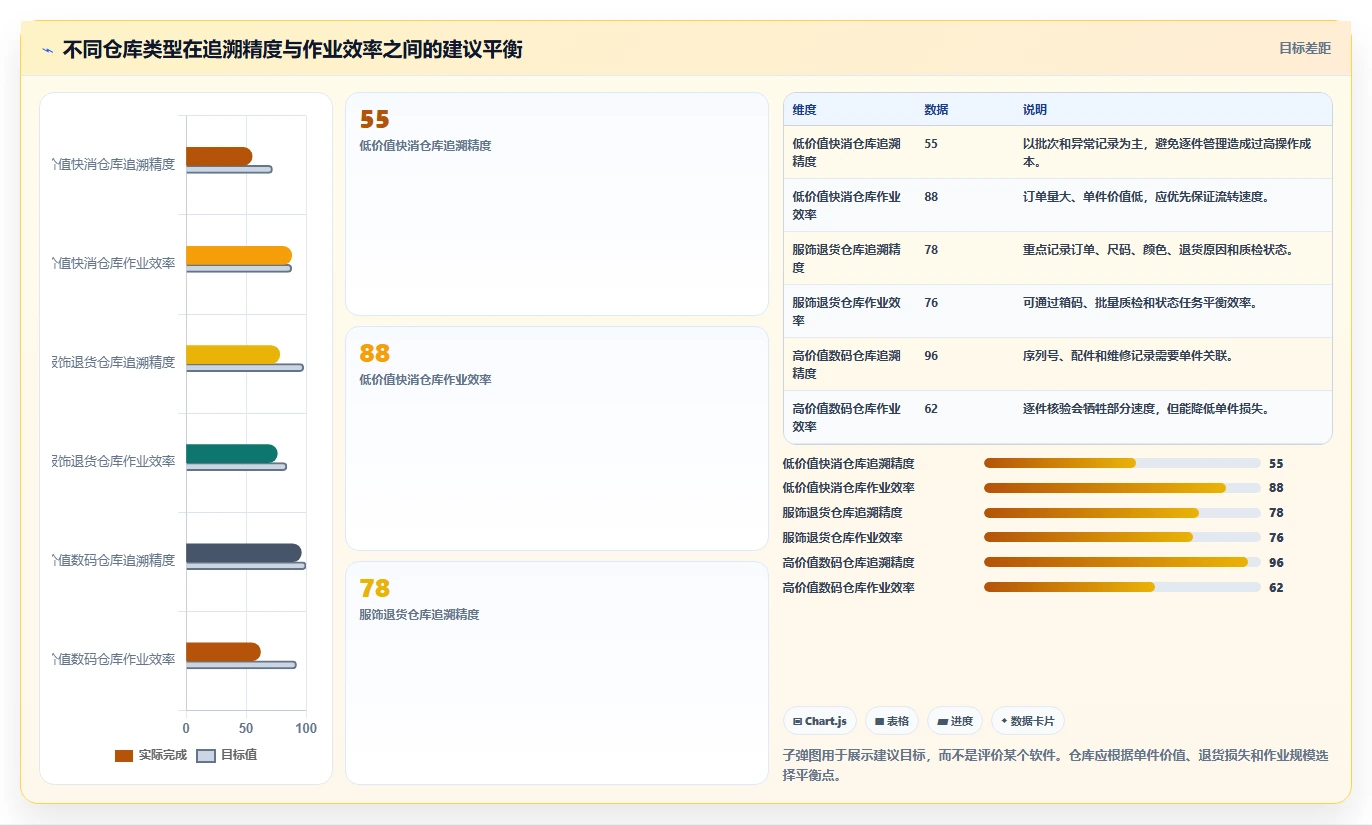Click the 服饰退货仓库追溯精度 progress bar
The width and height of the screenshot is (1372, 825).
point(1122,512)
